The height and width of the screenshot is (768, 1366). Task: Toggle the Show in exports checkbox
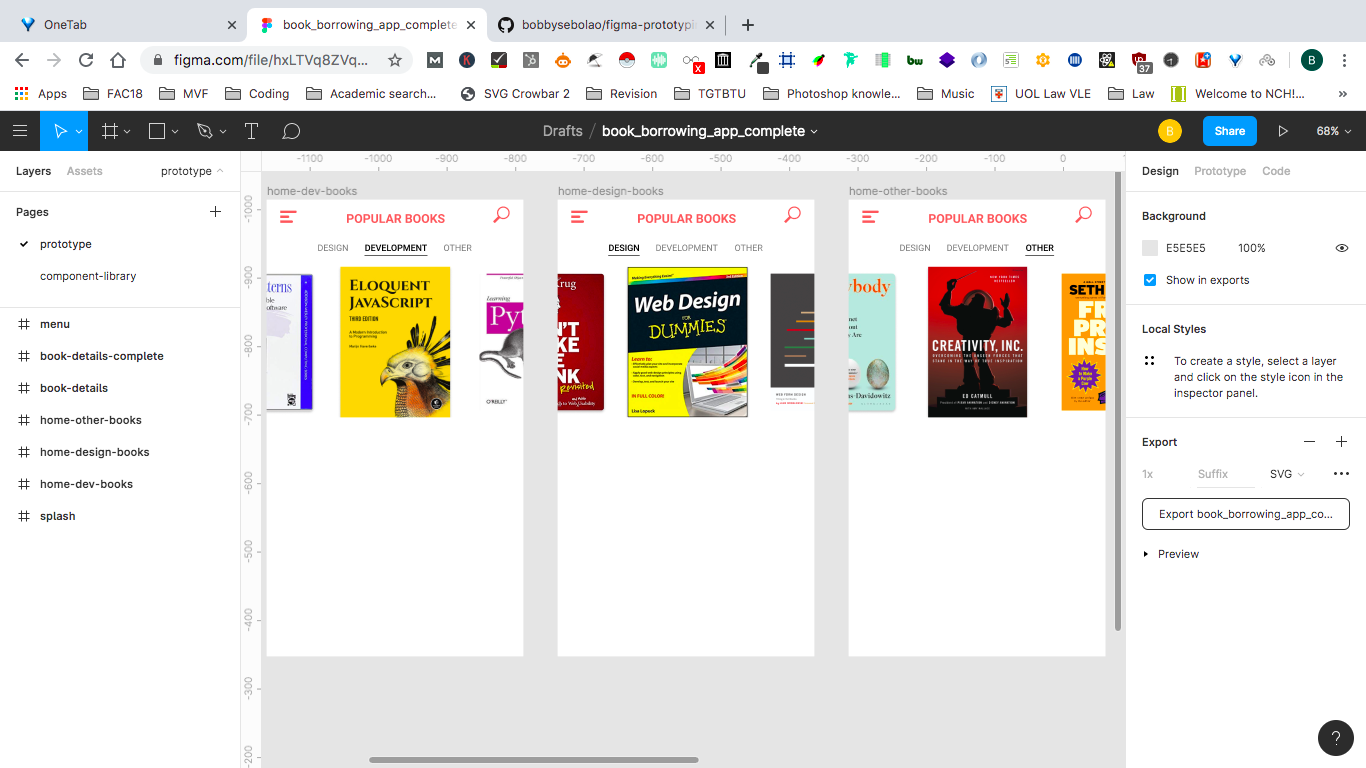(1150, 280)
